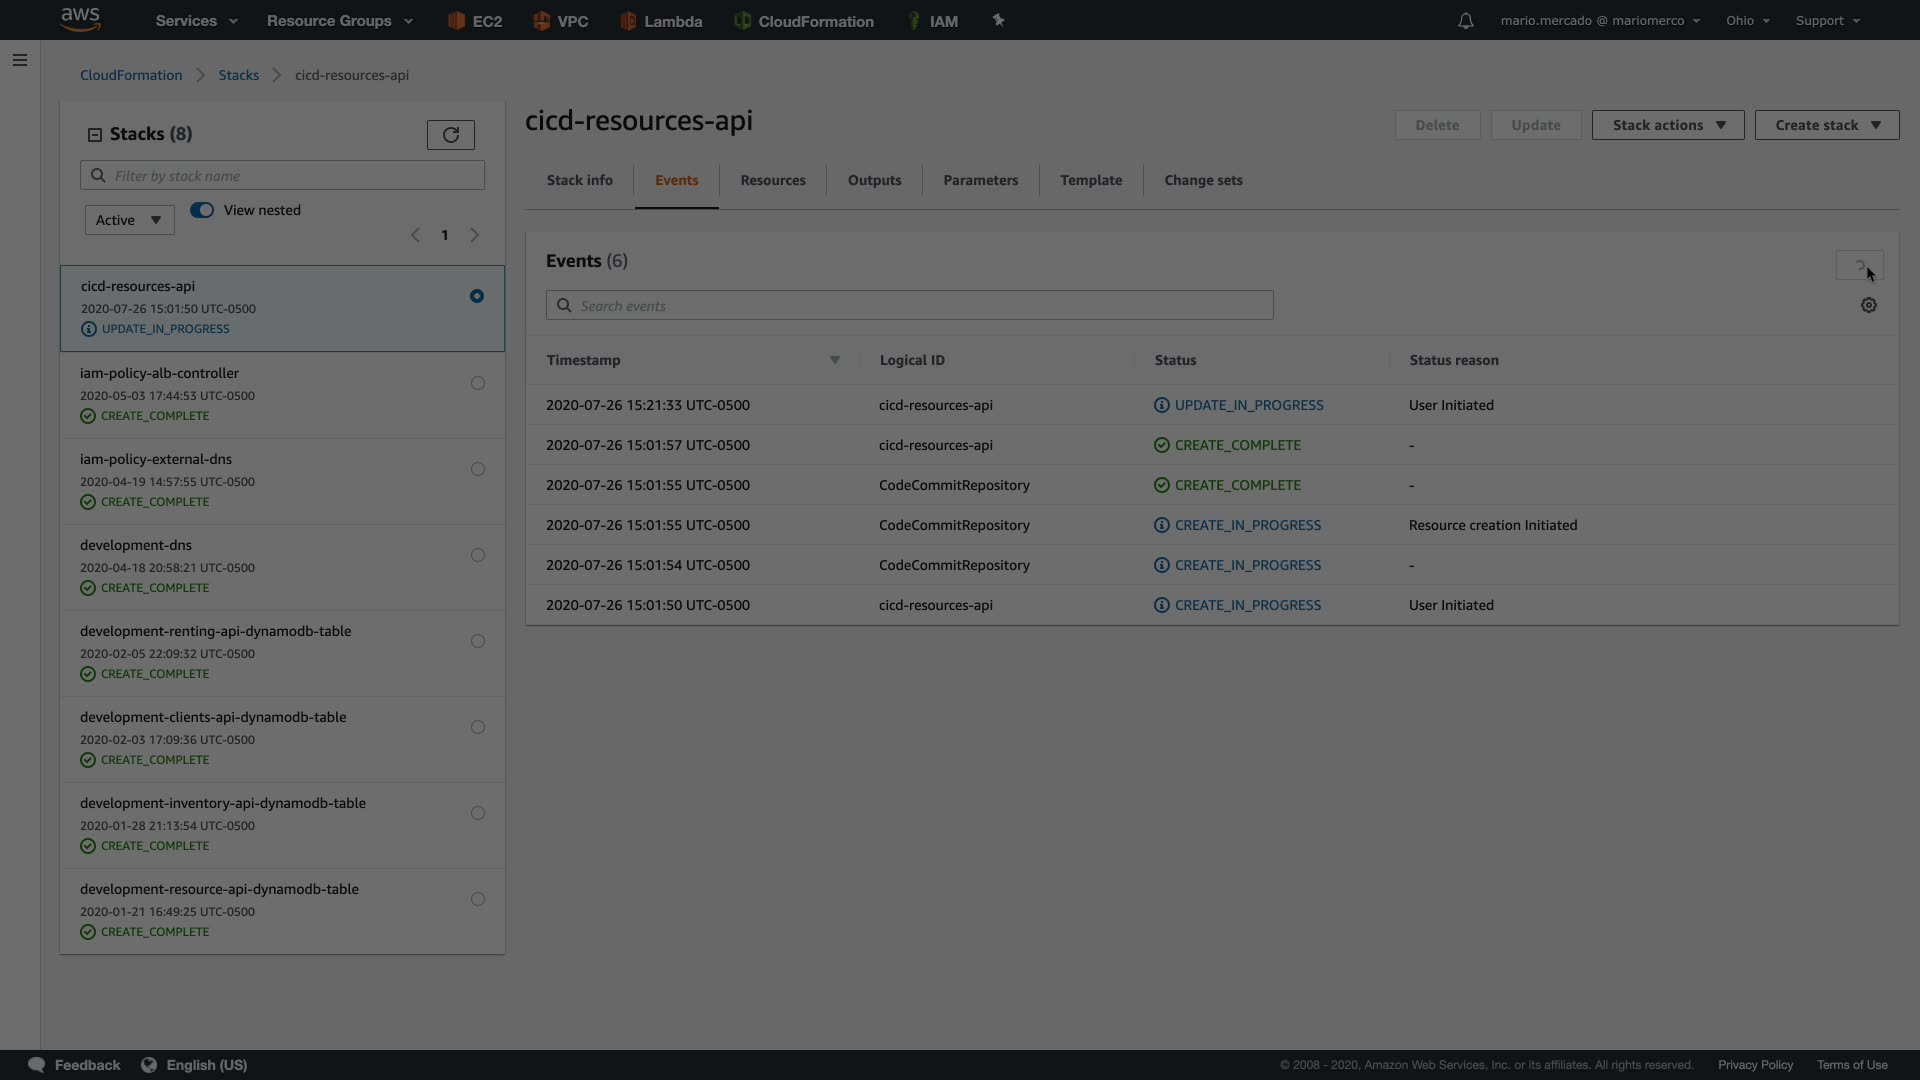Select the development-dns stack radio button
Viewport: 1920px width, 1080px height.
478,555
